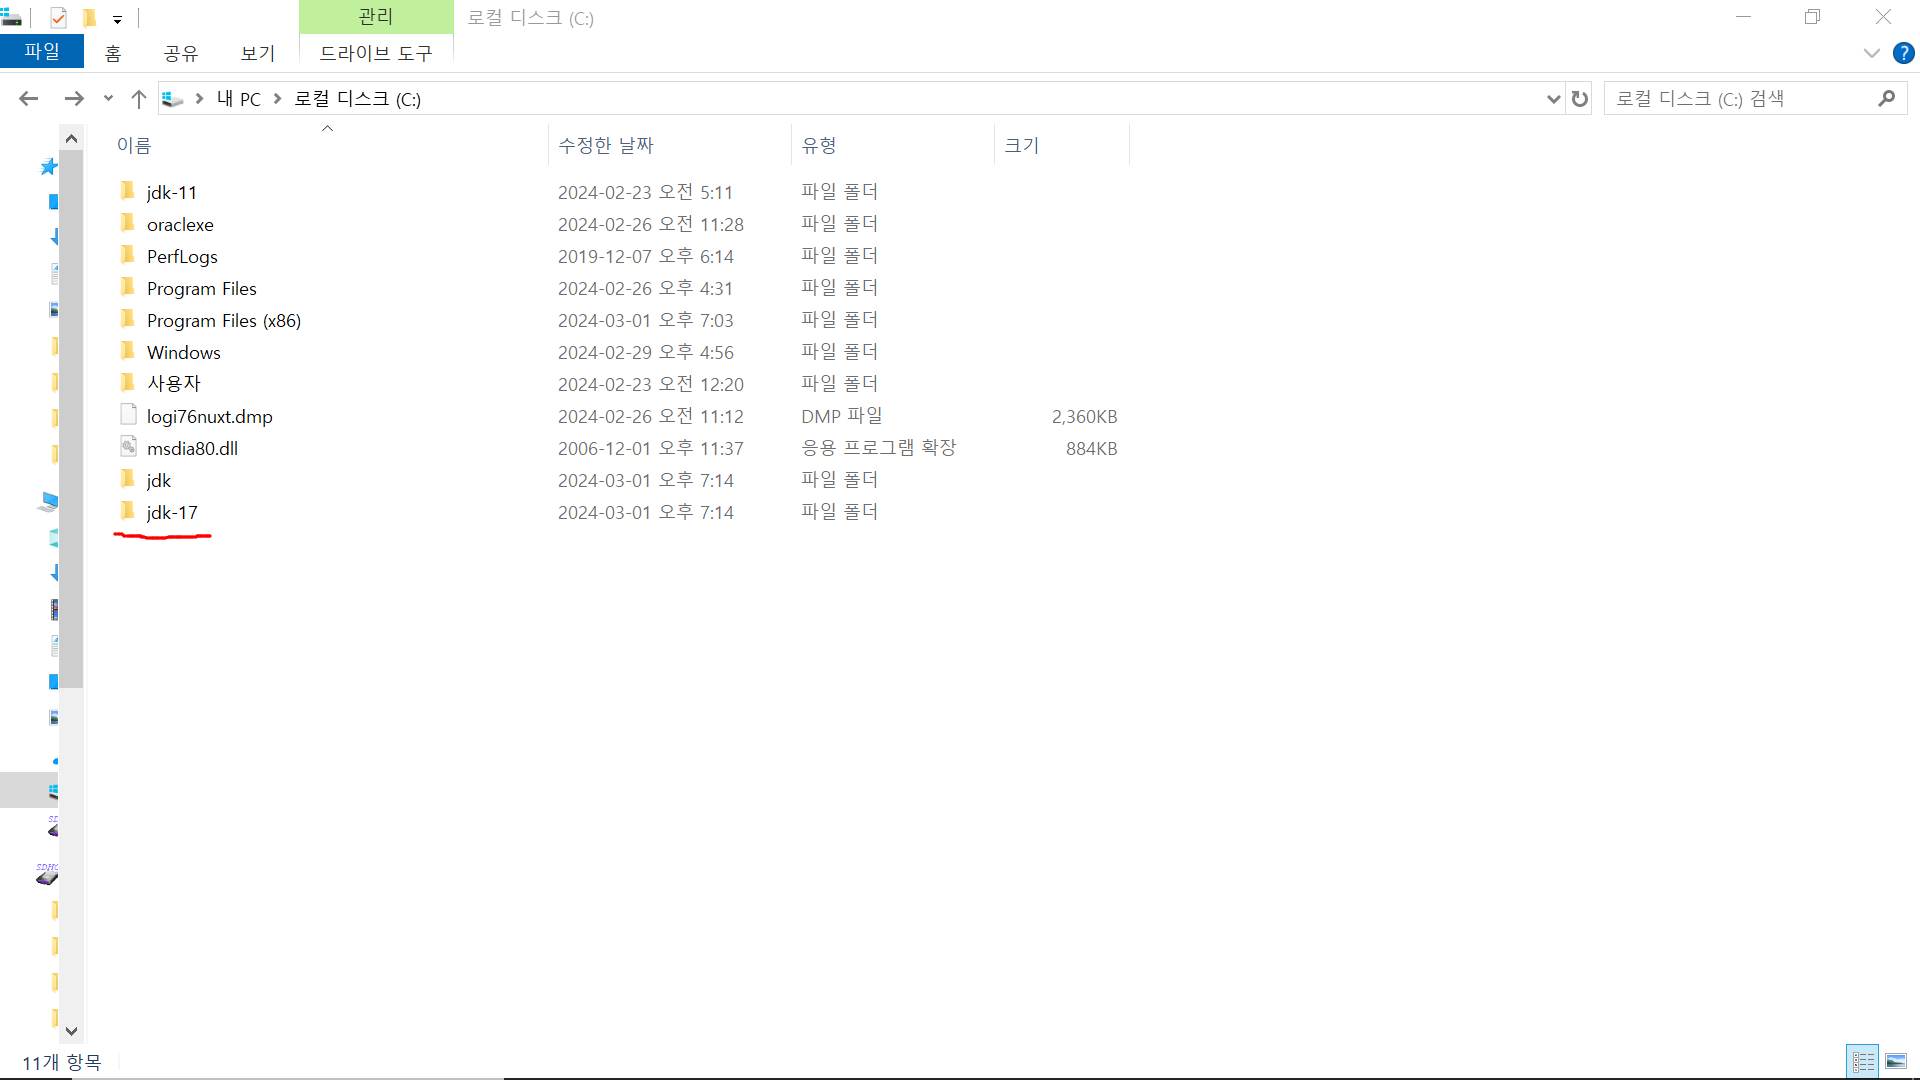Image resolution: width=1920 pixels, height=1080 pixels.
Task: Customize Quick Access Toolbar dropdown
Action: (117, 19)
